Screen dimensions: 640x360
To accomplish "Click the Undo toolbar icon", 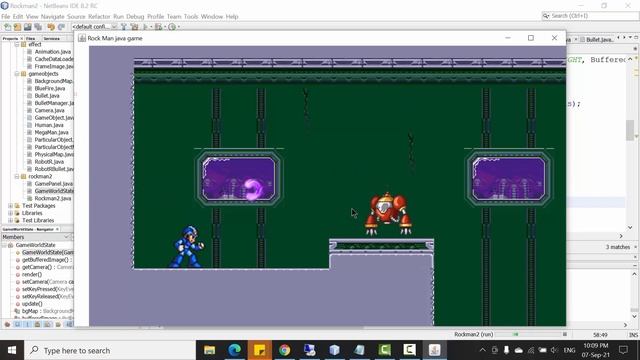I will [x=51, y=27].
